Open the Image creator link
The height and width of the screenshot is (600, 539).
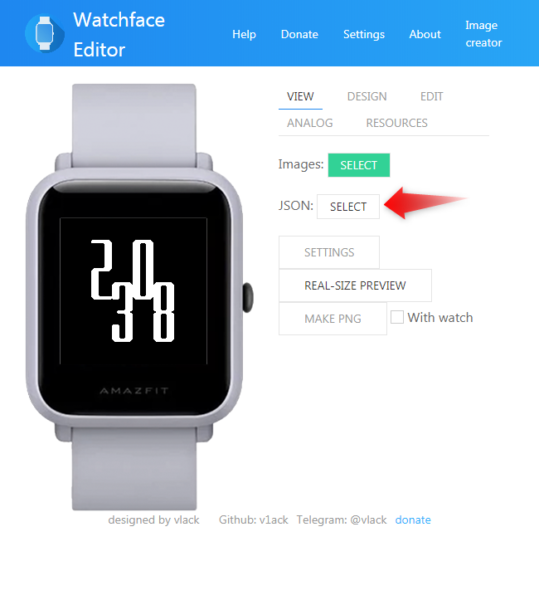click(484, 34)
